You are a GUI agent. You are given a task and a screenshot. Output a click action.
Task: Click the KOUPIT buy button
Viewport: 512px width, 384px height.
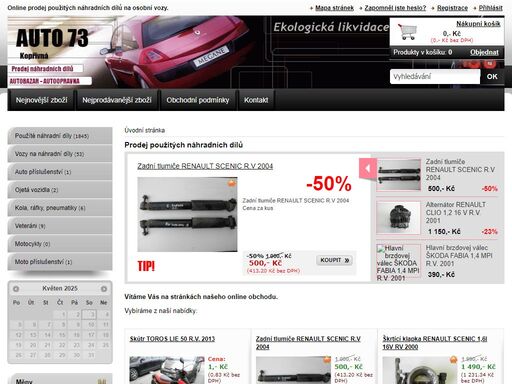[334, 260]
